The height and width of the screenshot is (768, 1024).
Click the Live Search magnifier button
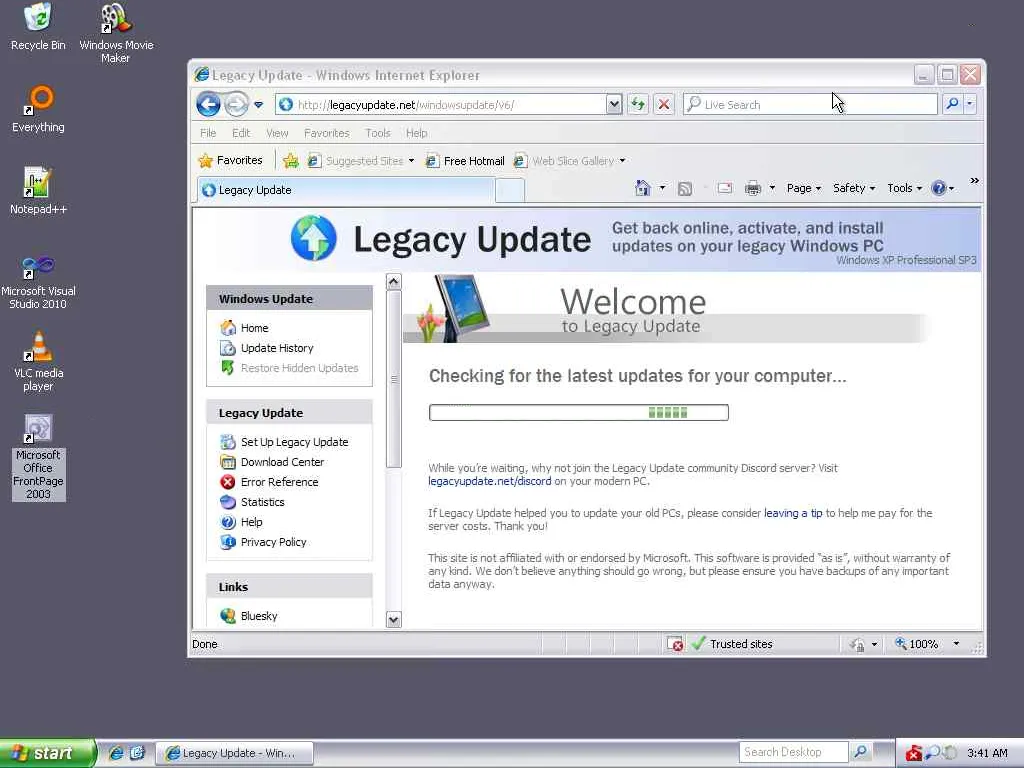952,104
